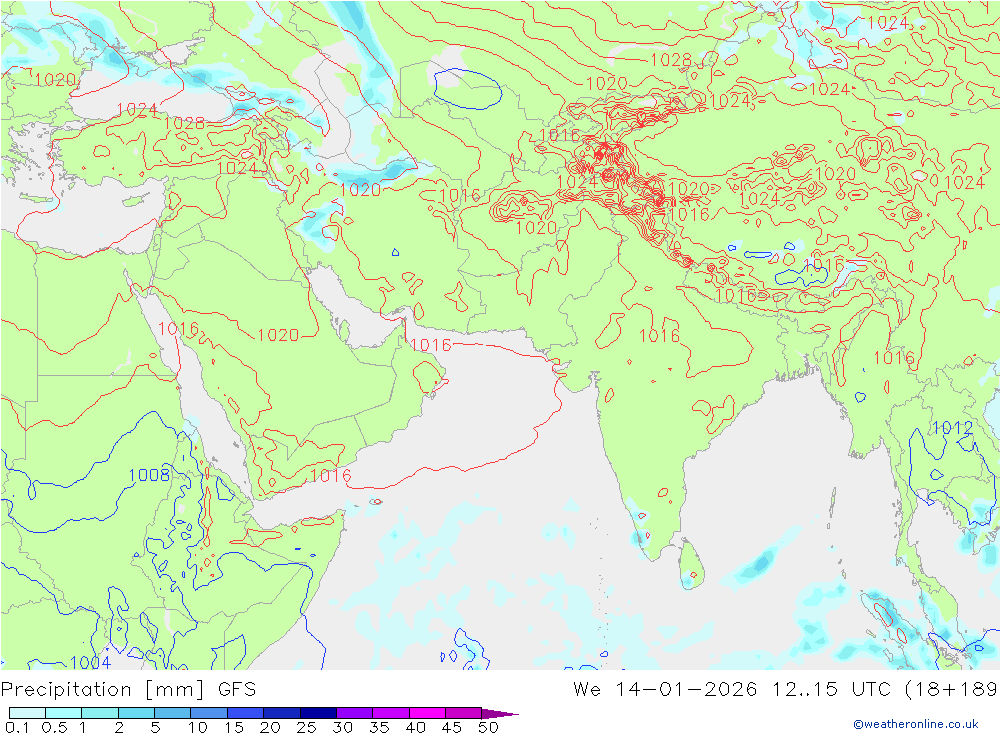
Task: Click the forecast date 'We 14-01-2026' text
Action: (x=665, y=690)
